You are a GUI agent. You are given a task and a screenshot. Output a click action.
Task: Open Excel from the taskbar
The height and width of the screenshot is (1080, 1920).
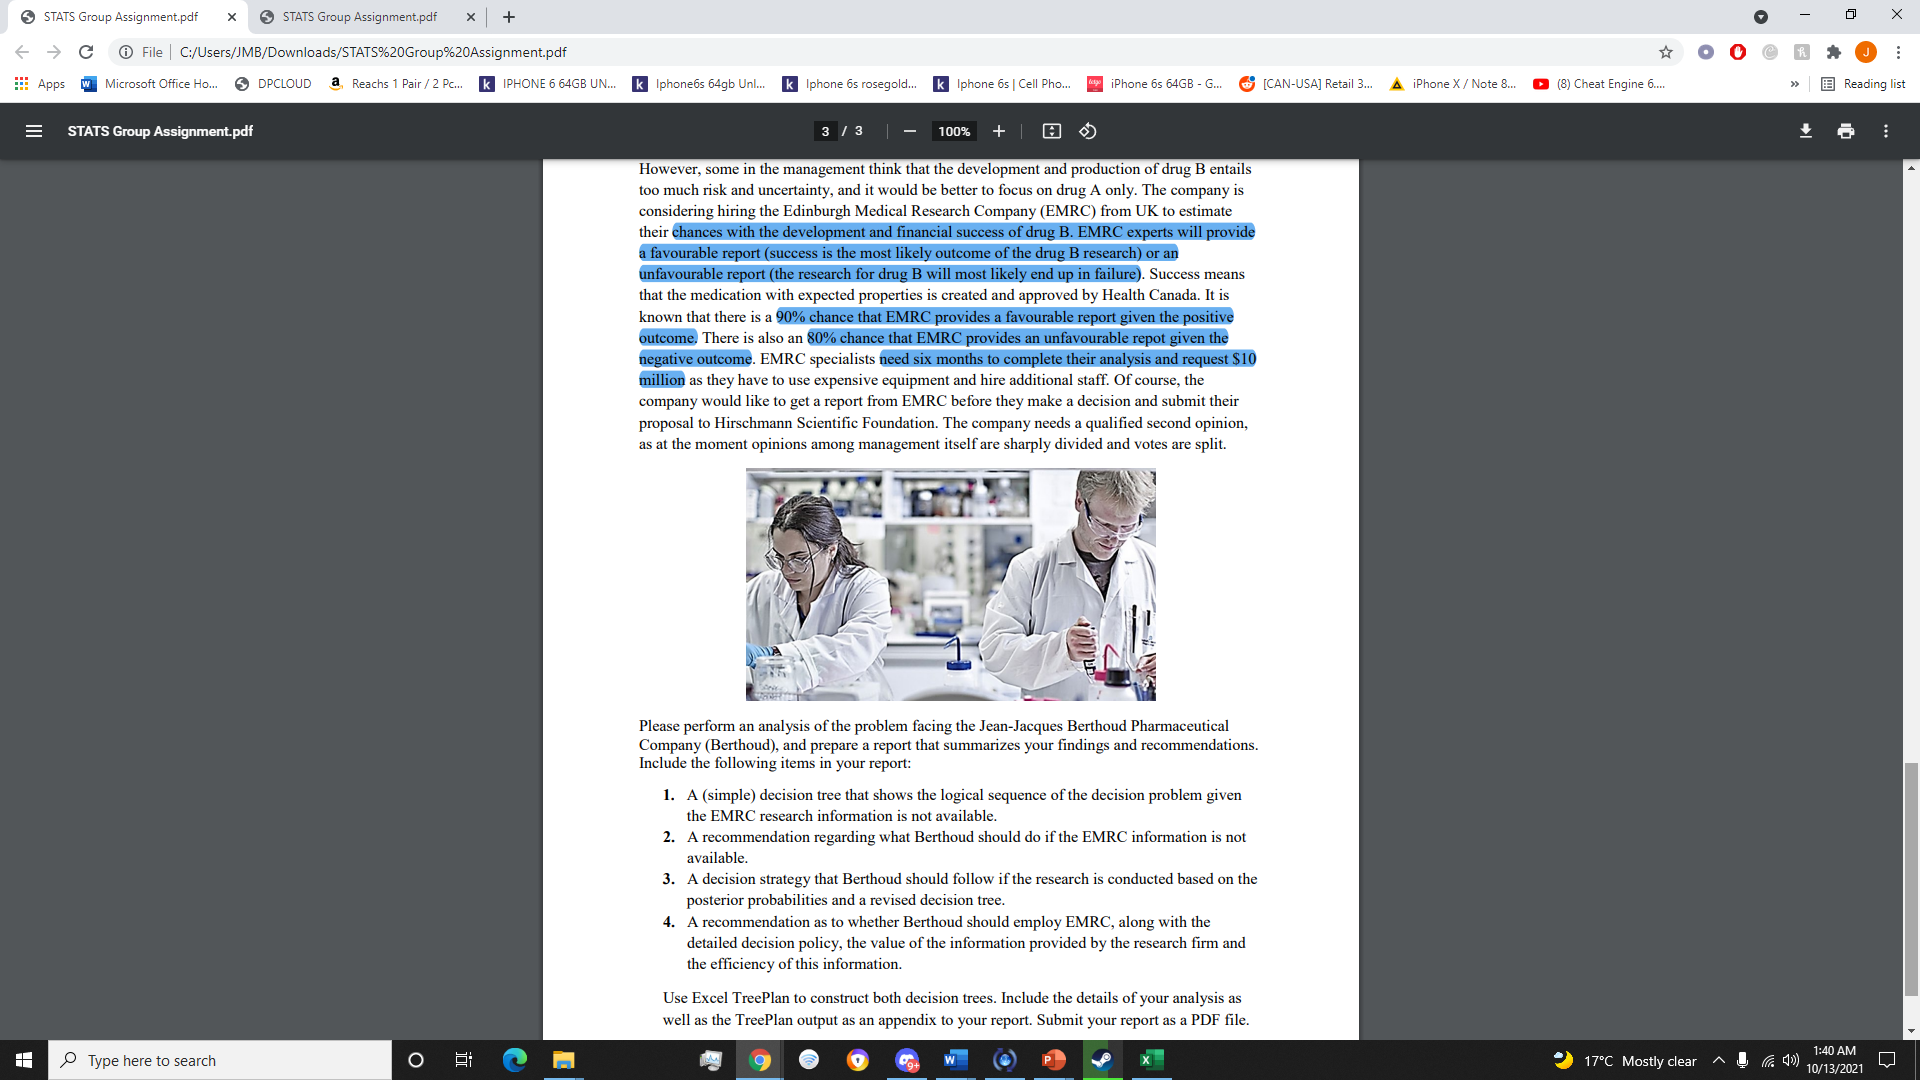click(1150, 1060)
